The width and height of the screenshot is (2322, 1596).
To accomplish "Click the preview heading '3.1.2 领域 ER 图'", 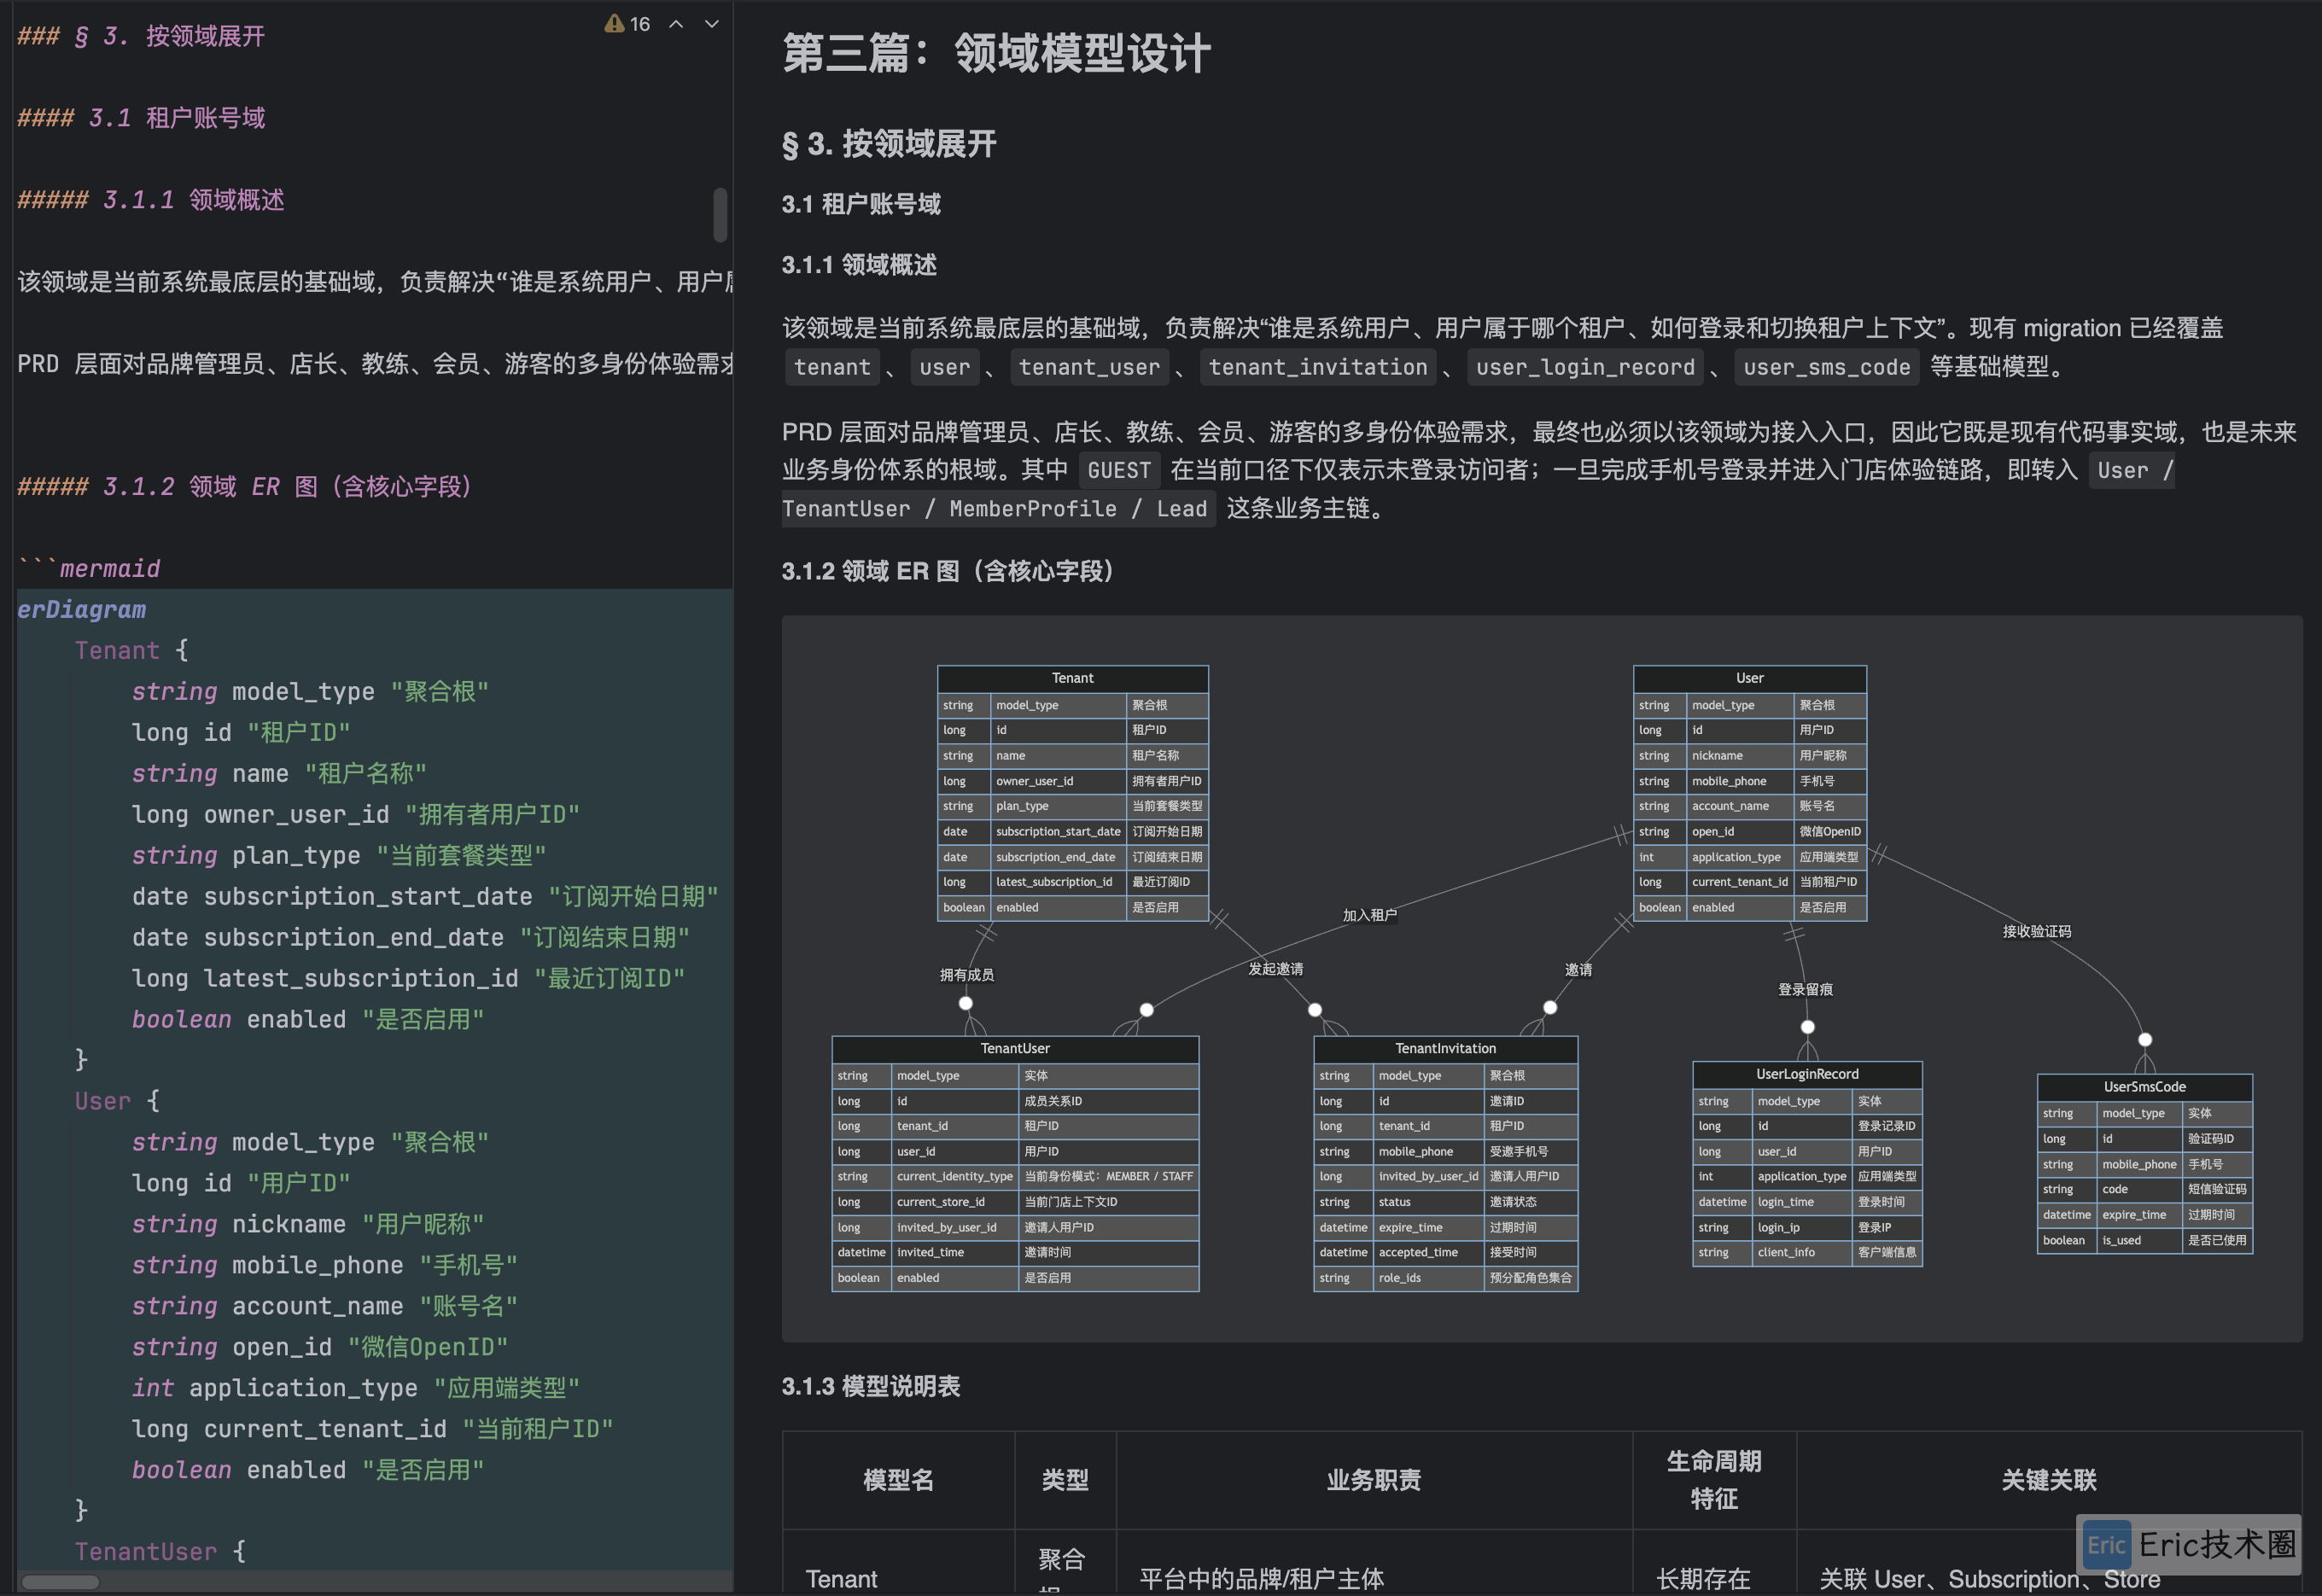I will click(x=948, y=571).
